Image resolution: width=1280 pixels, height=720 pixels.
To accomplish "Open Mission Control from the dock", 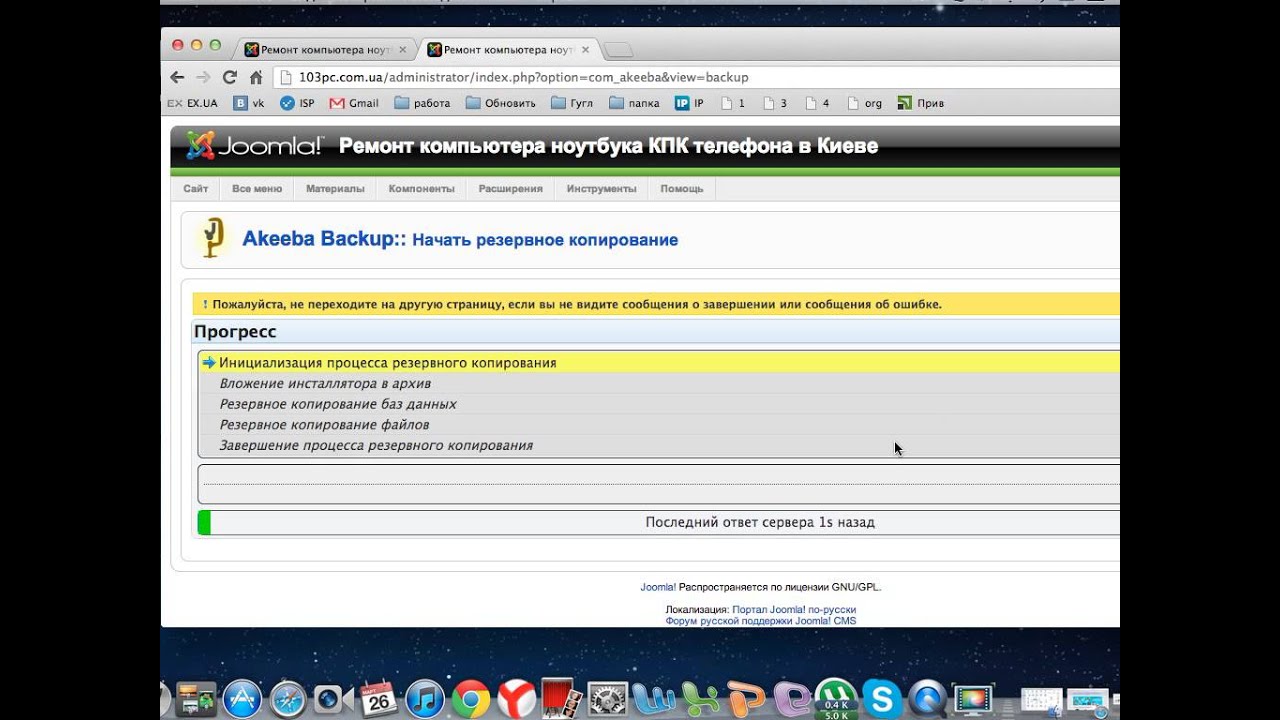I will (x=197, y=699).
